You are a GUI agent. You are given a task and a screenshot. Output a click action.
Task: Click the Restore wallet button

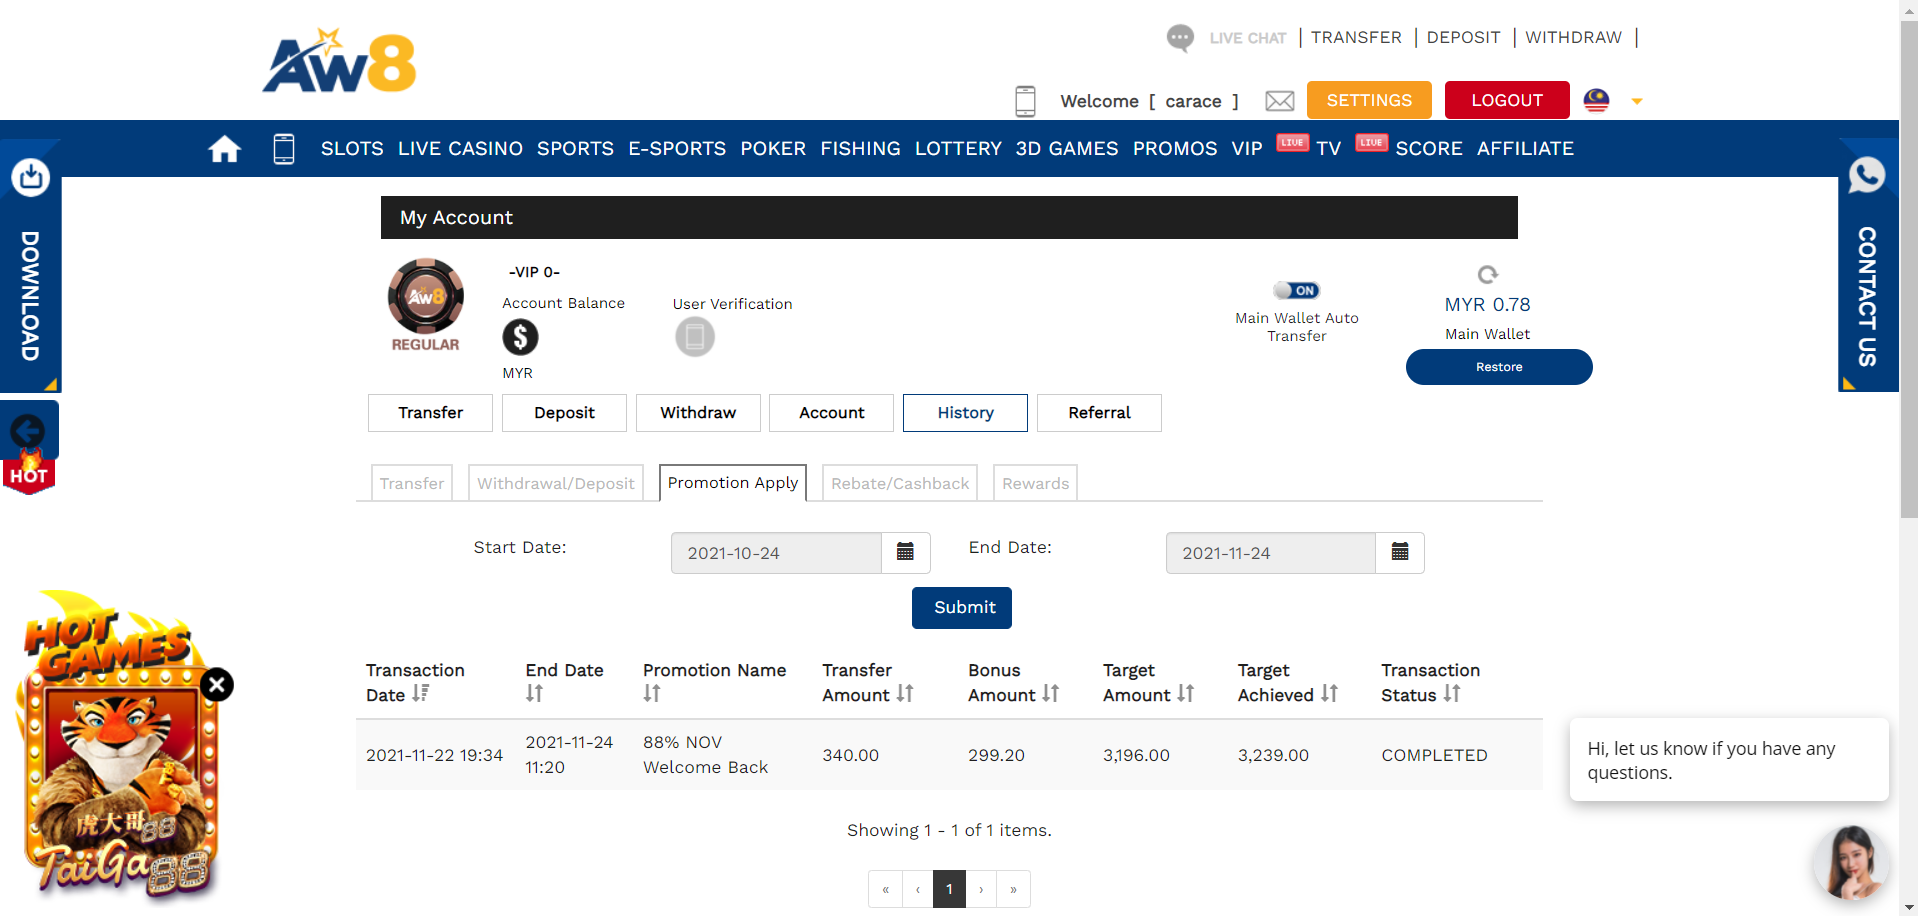click(x=1498, y=367)
